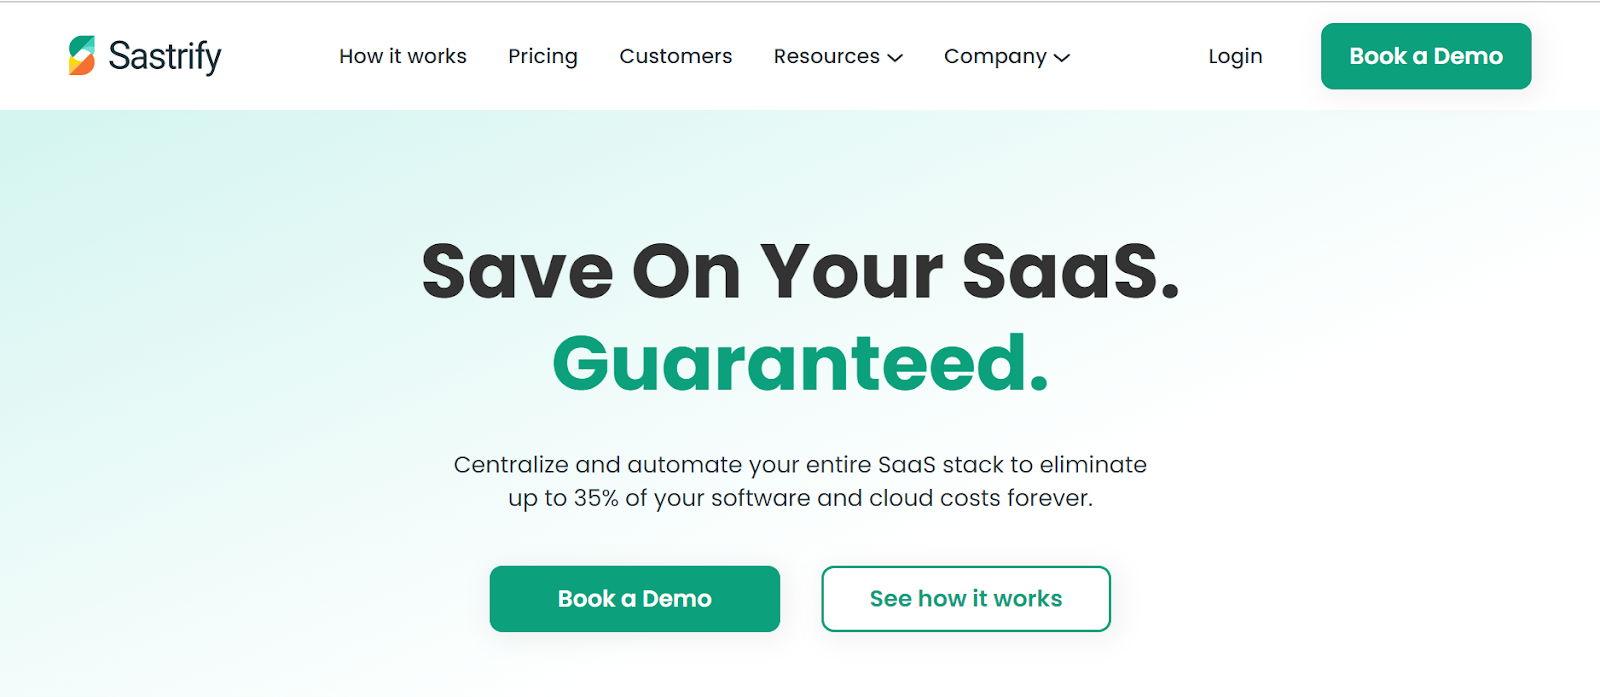Go to the Pricing page
This screenshot has height=697, width=1600.
pos(543,56)
